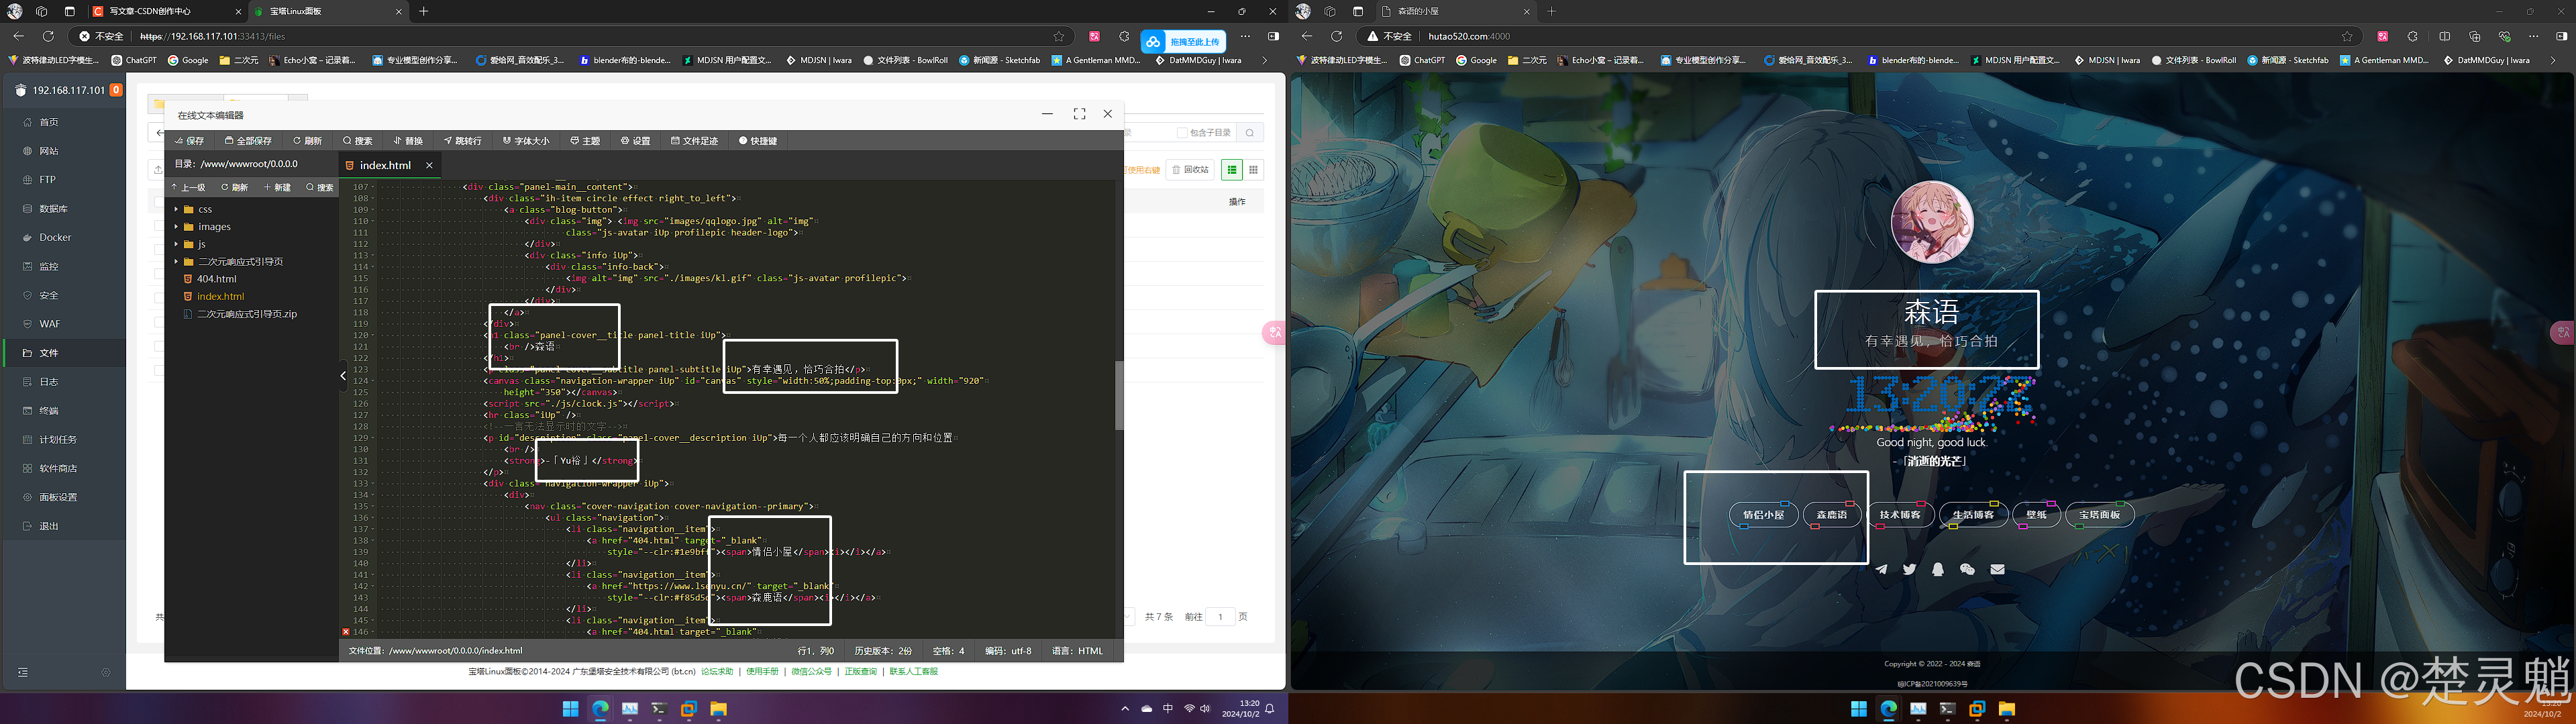Click the 语言: HTML status bar entry
The width and height of the screenshot is (2576, 724).
pyautogui.click(x=1077, y=651)
